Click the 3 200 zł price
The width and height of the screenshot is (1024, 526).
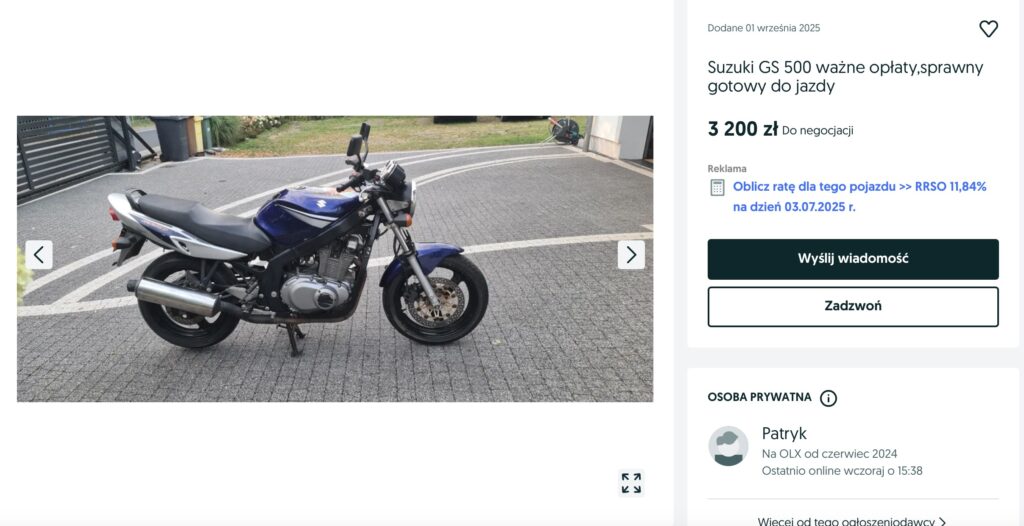742,129
